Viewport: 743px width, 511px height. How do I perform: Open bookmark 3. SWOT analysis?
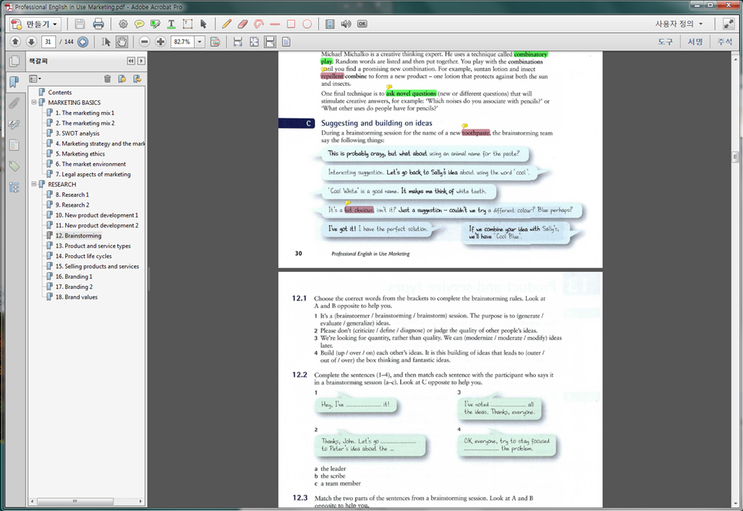(77, 133)
